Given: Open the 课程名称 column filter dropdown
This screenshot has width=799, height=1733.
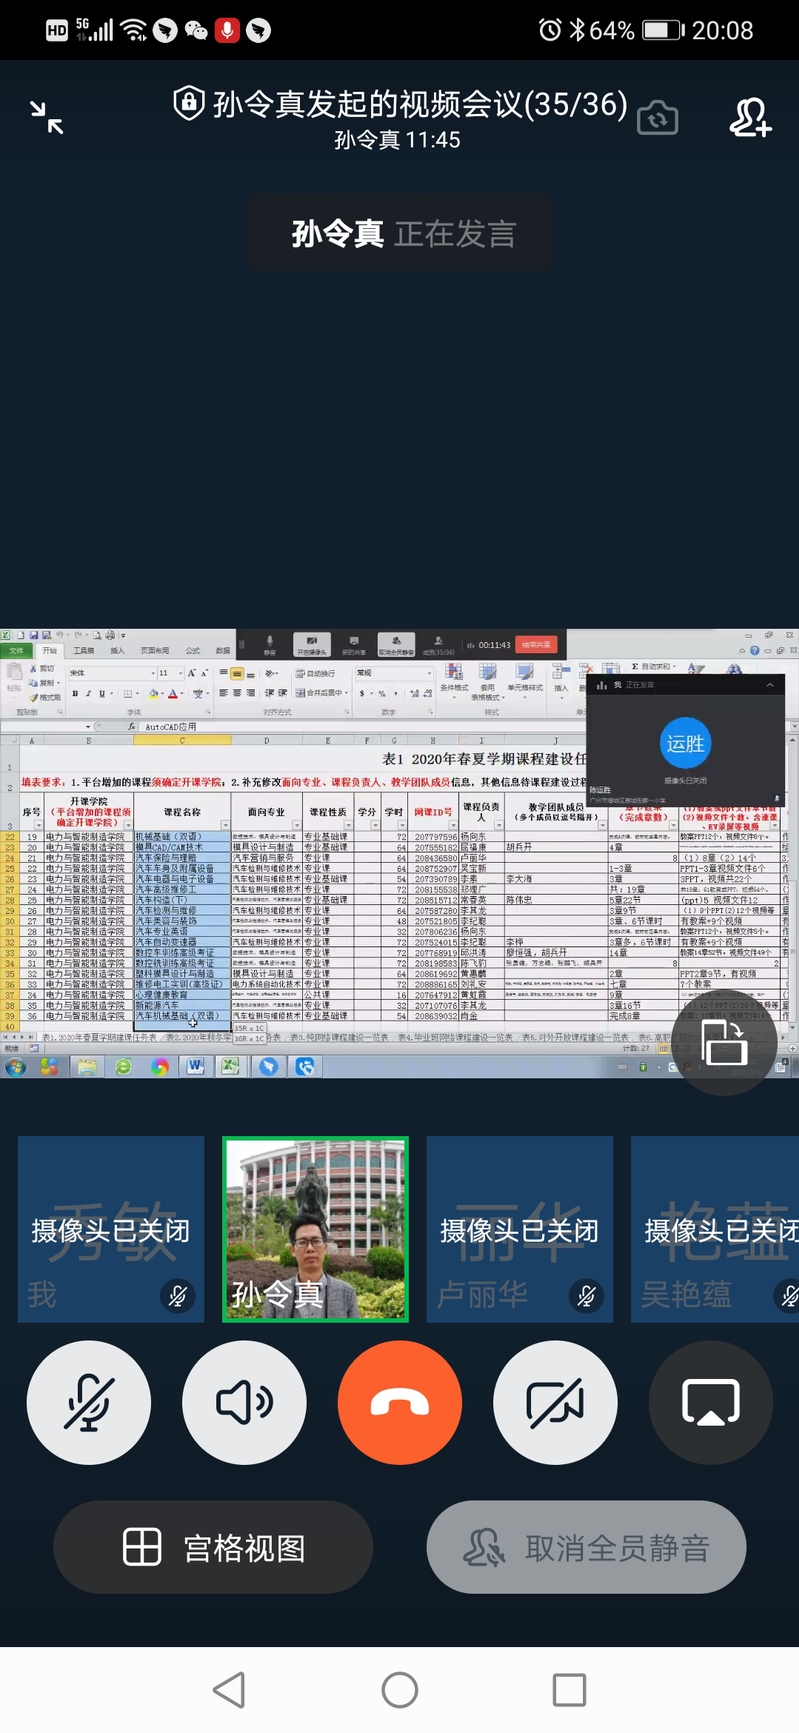Looking at the screenshot, I should (x=225, y=825).
